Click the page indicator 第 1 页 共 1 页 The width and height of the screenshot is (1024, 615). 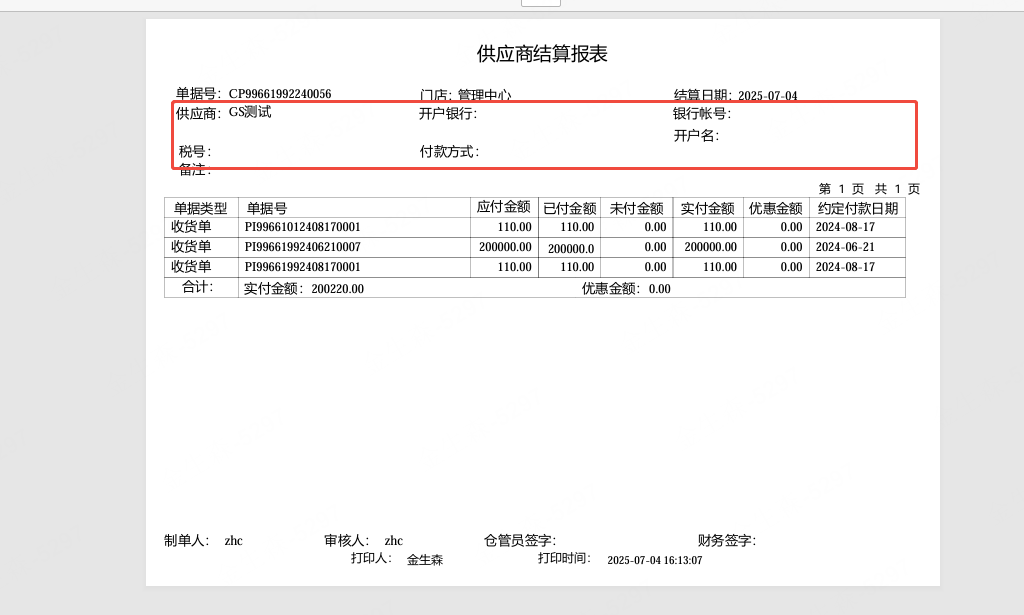[869, 189]
